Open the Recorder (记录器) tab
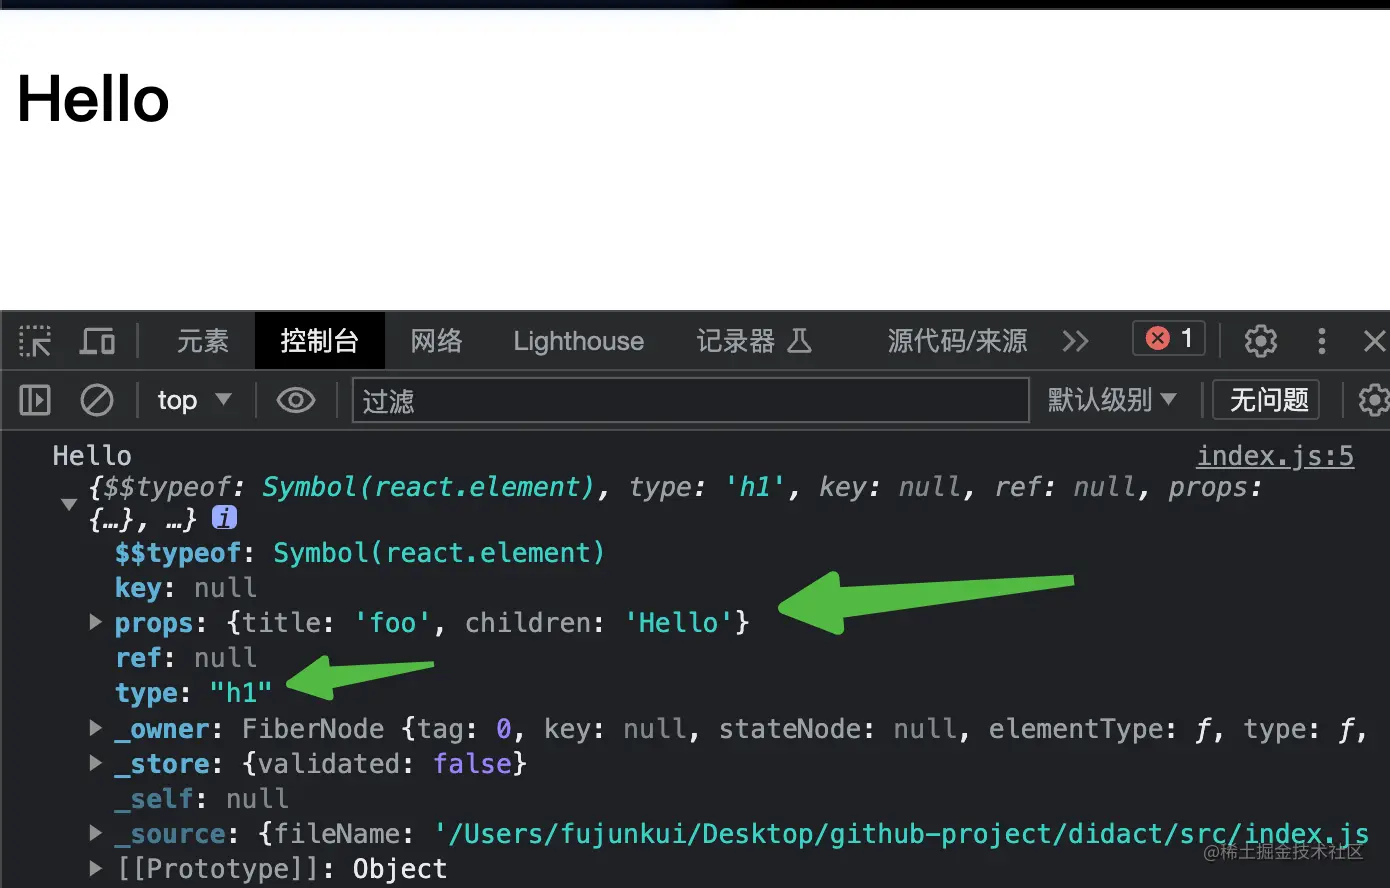The width and height of the screenshot is (1390, 888). point(754,342)
